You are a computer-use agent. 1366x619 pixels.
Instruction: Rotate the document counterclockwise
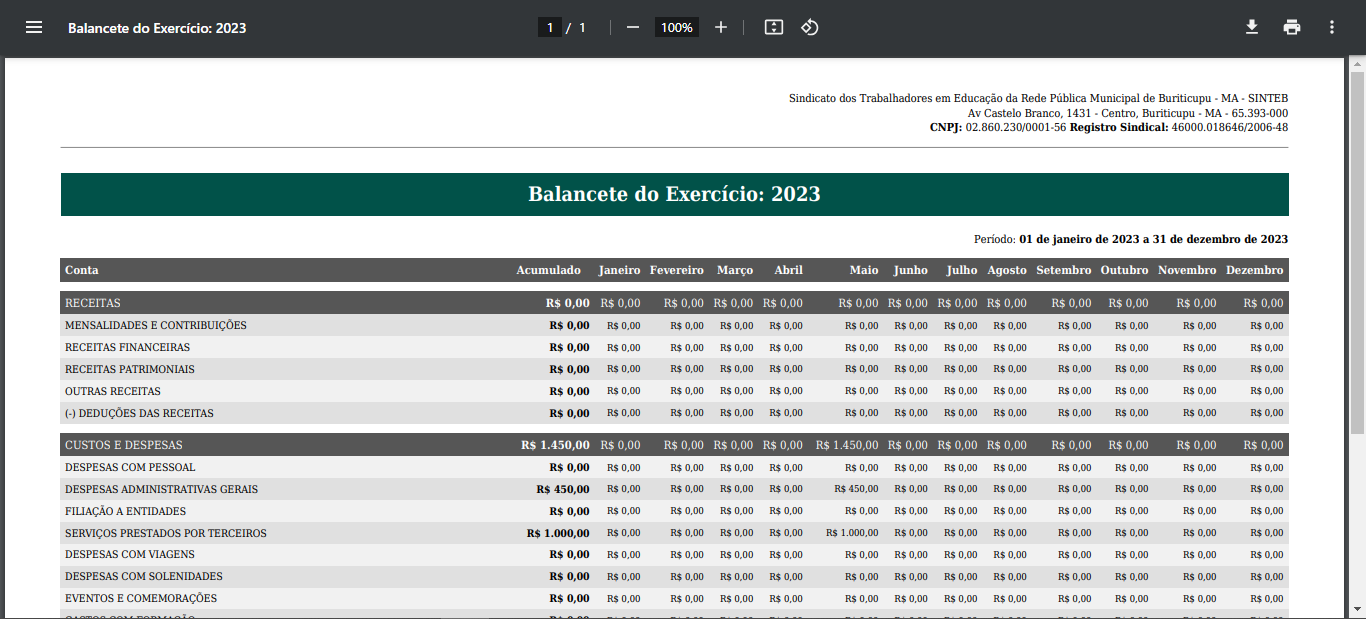pyautogui.click(x=810, y=28)
